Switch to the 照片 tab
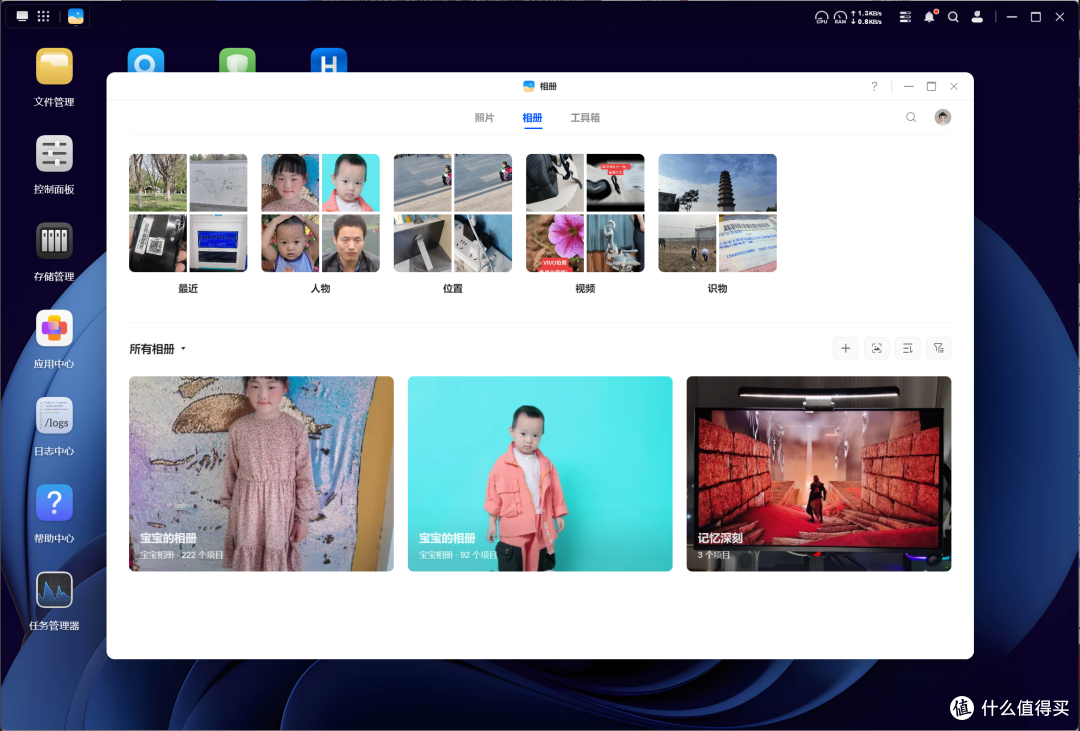 (484, 118)
